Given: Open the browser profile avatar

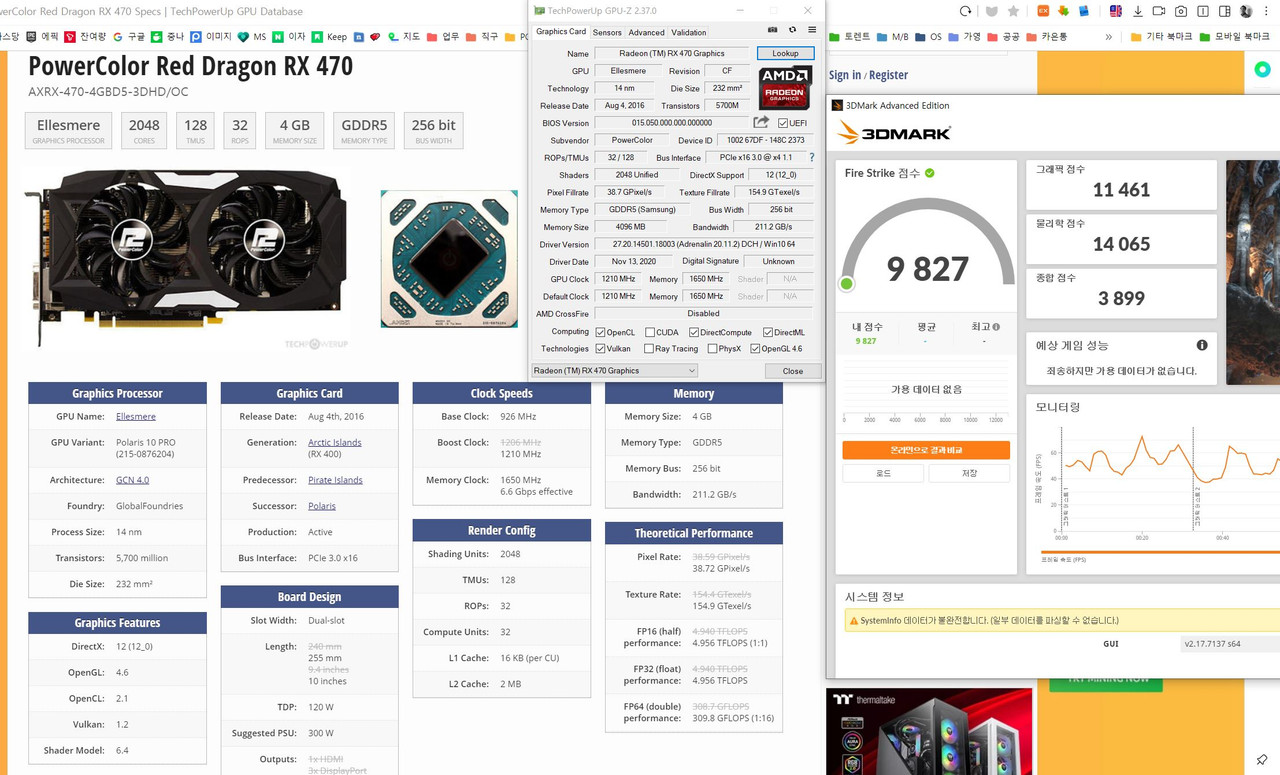Looking at the screenshot, I should point(1245,11).
